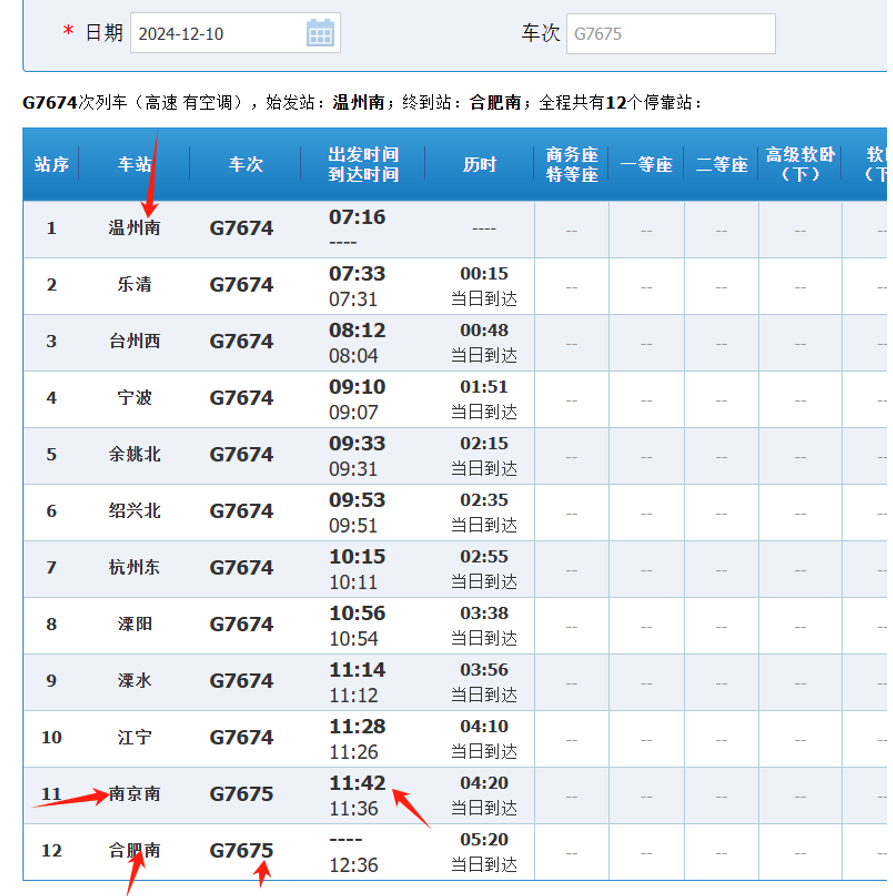The image size is (893, 896).
Task: Select the 宁波 station row
Action: point(135,398)
